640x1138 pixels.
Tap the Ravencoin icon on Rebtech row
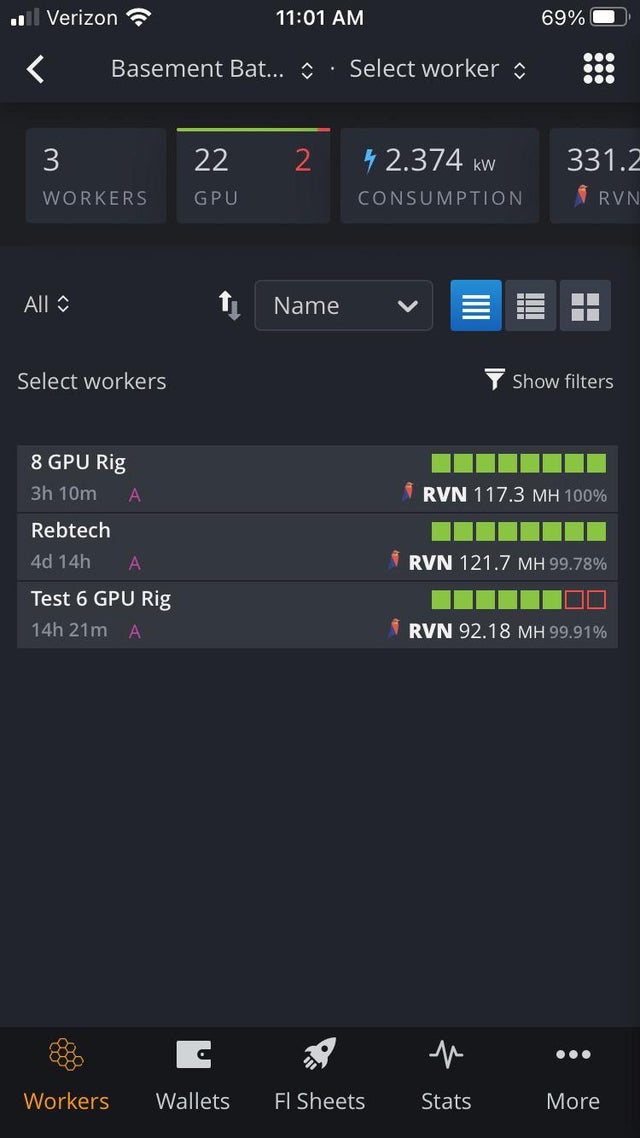click(x=394, y=560)
